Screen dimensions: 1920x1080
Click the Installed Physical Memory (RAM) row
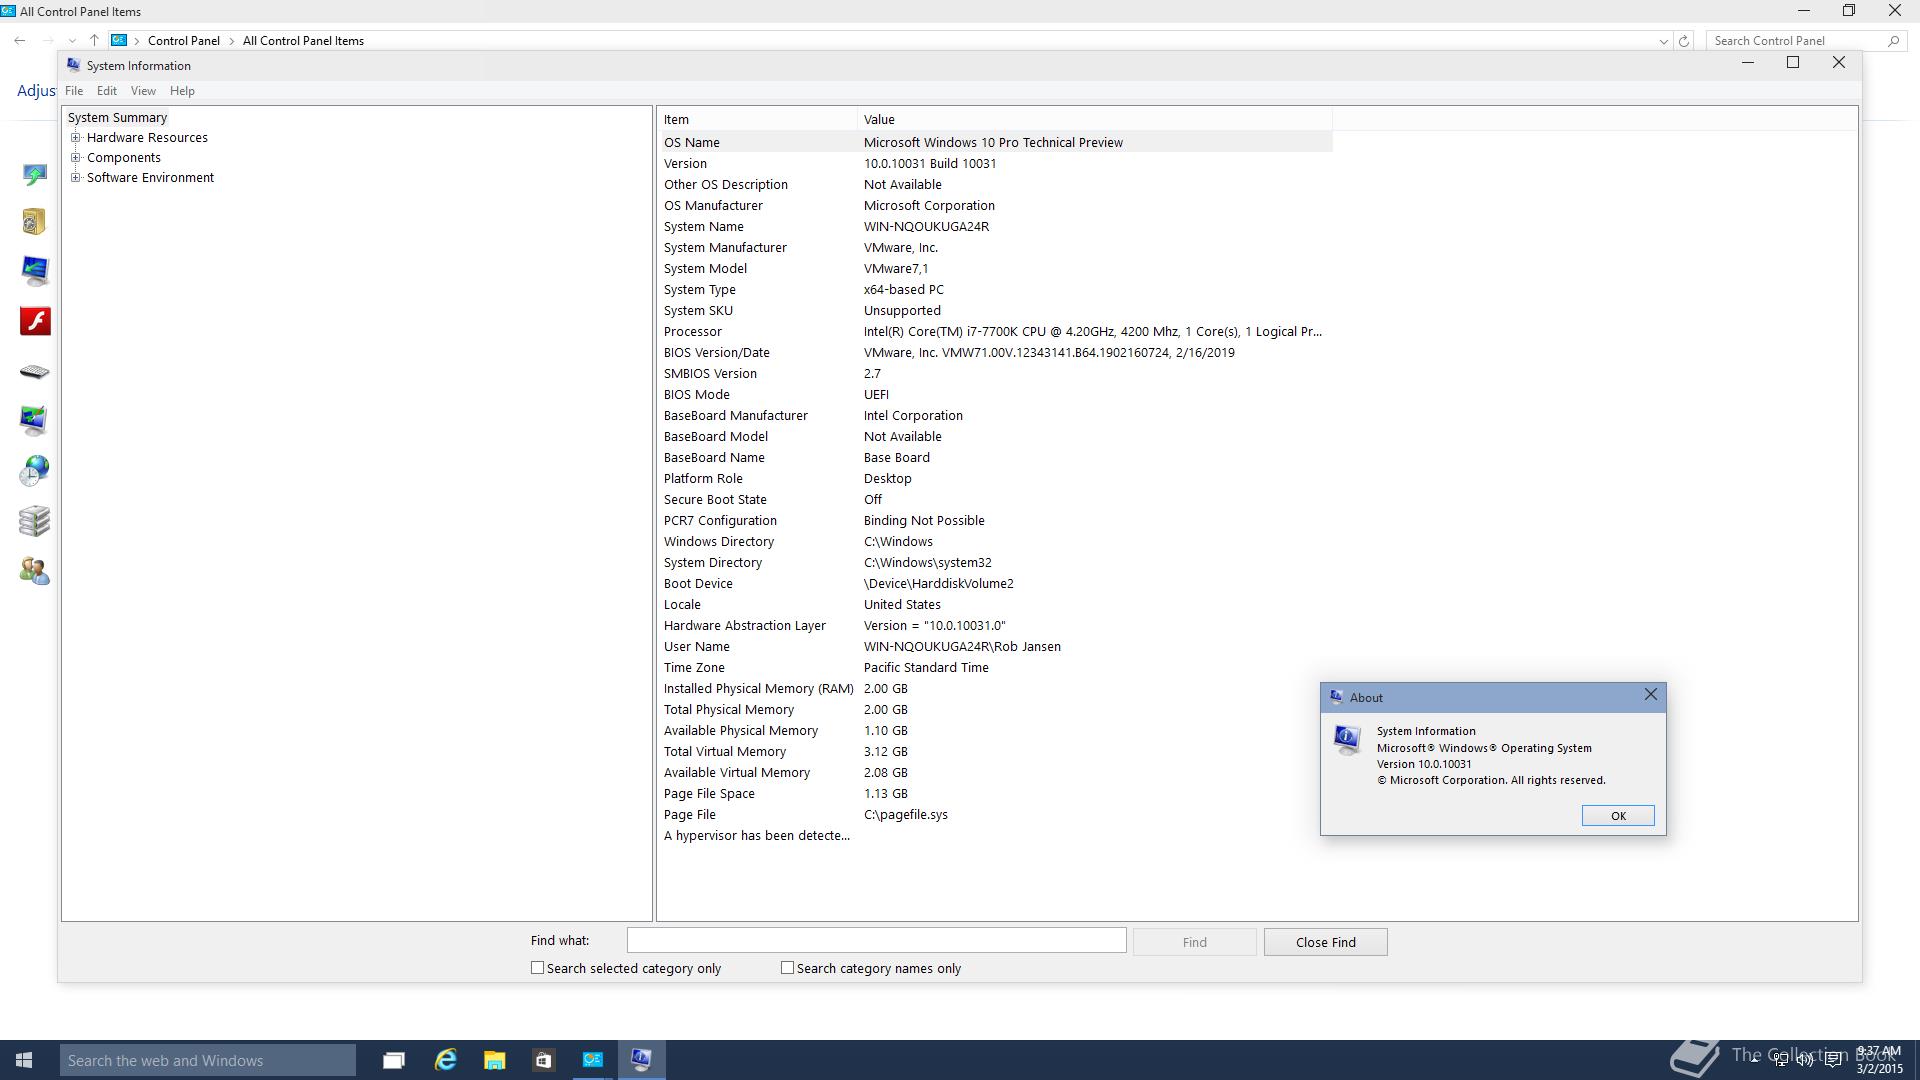[x=995, y=689]
